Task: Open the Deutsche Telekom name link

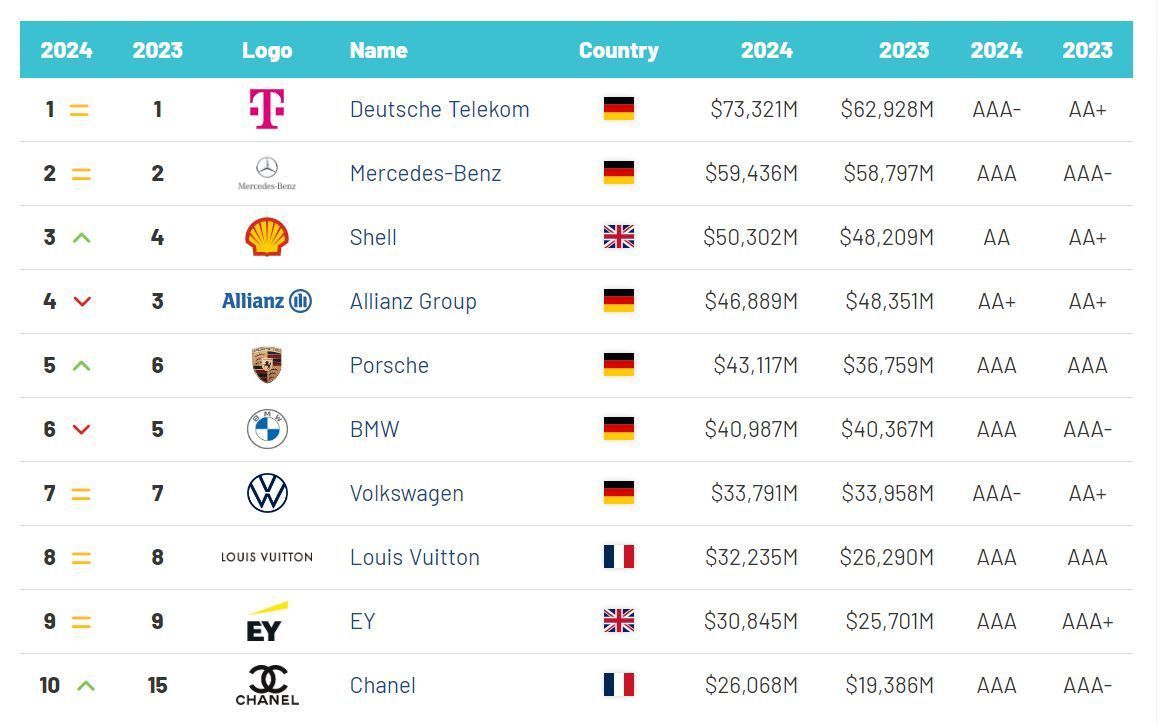Action: 439,109
